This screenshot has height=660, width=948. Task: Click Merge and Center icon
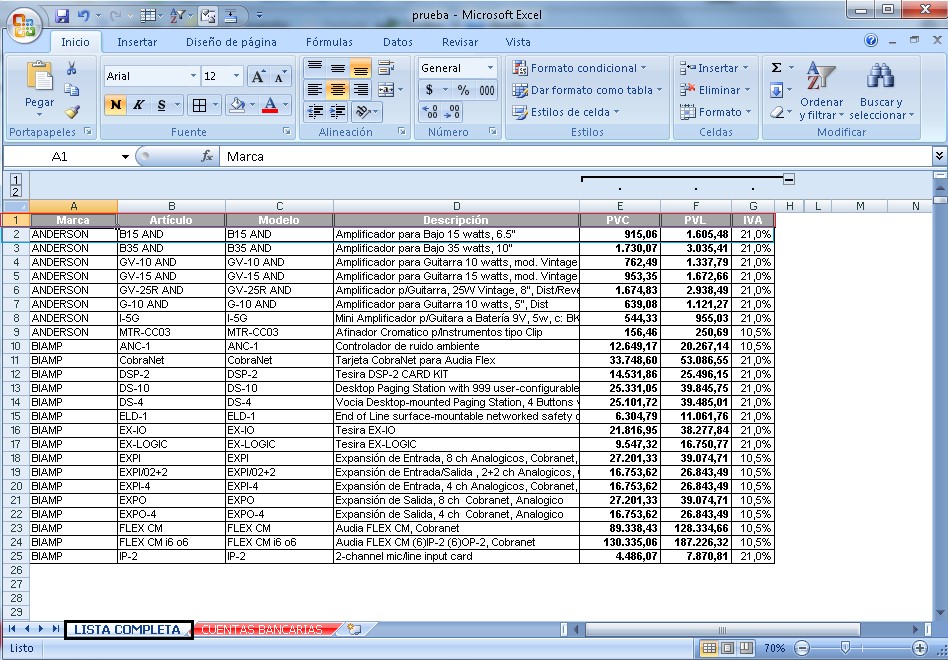pyautogui.click(x=386, y=90)
